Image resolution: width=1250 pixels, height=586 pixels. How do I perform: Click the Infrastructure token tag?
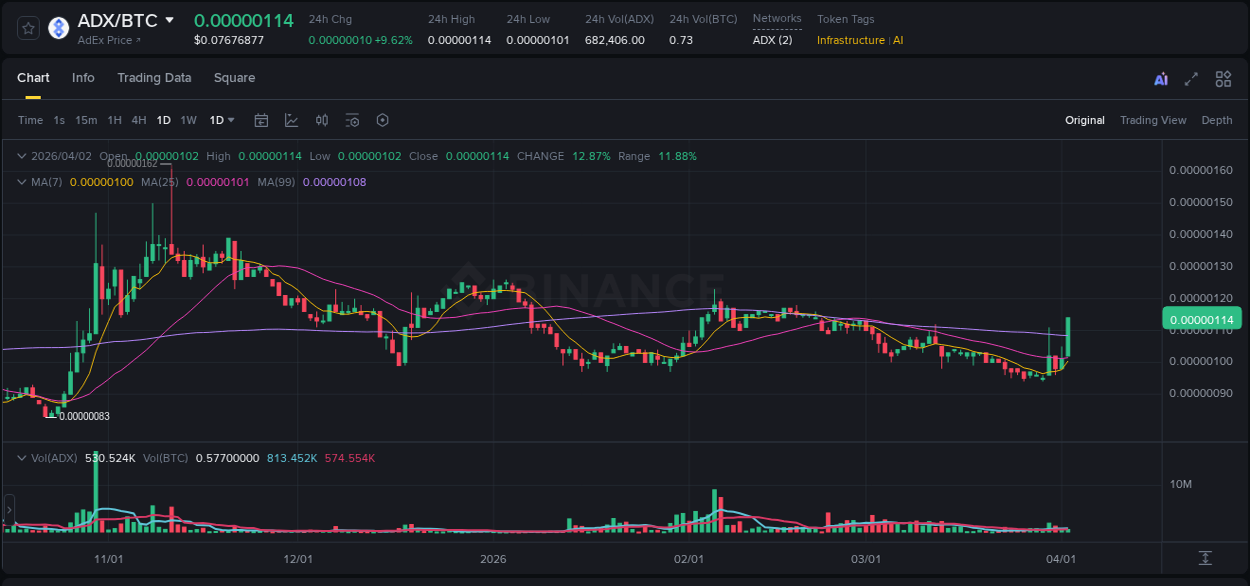(850, 40)
